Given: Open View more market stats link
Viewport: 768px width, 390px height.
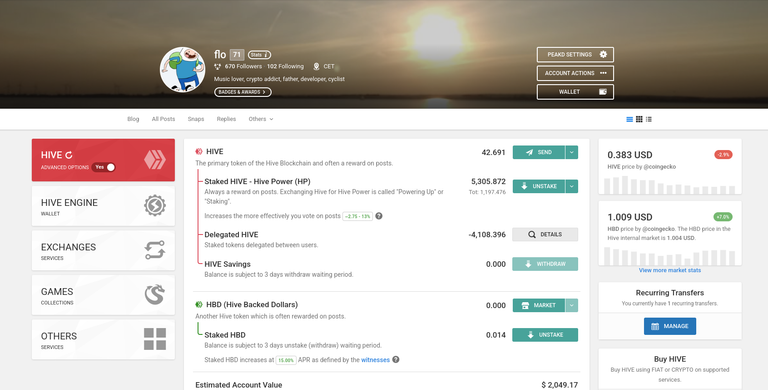Looking at the screenshot, I should 670,270.
